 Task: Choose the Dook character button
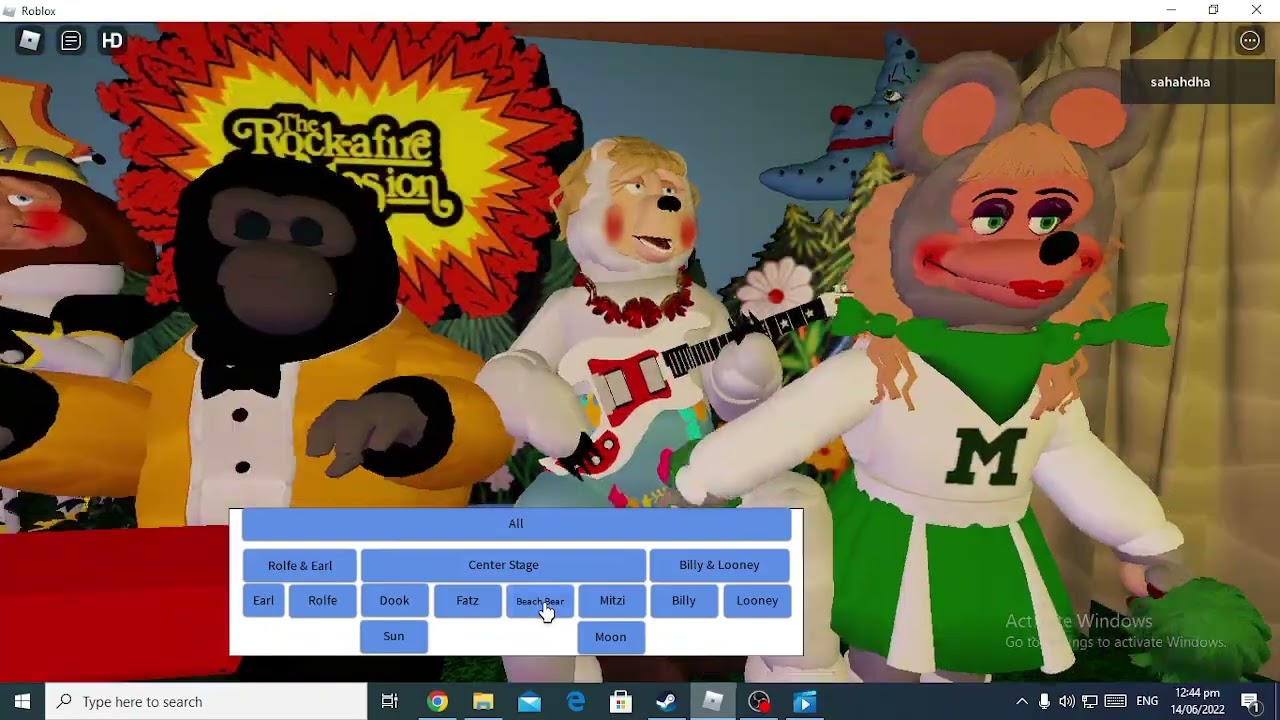click(394, 601)
